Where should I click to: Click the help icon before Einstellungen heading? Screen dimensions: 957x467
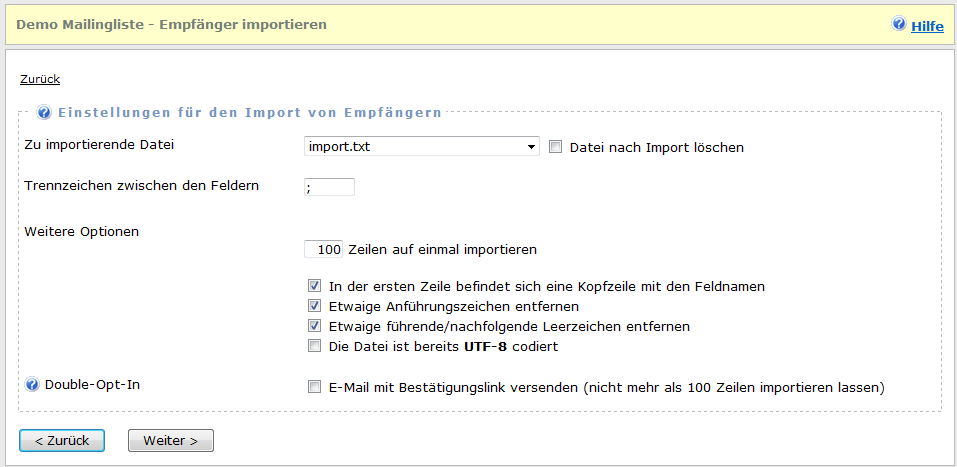point(44,113)
